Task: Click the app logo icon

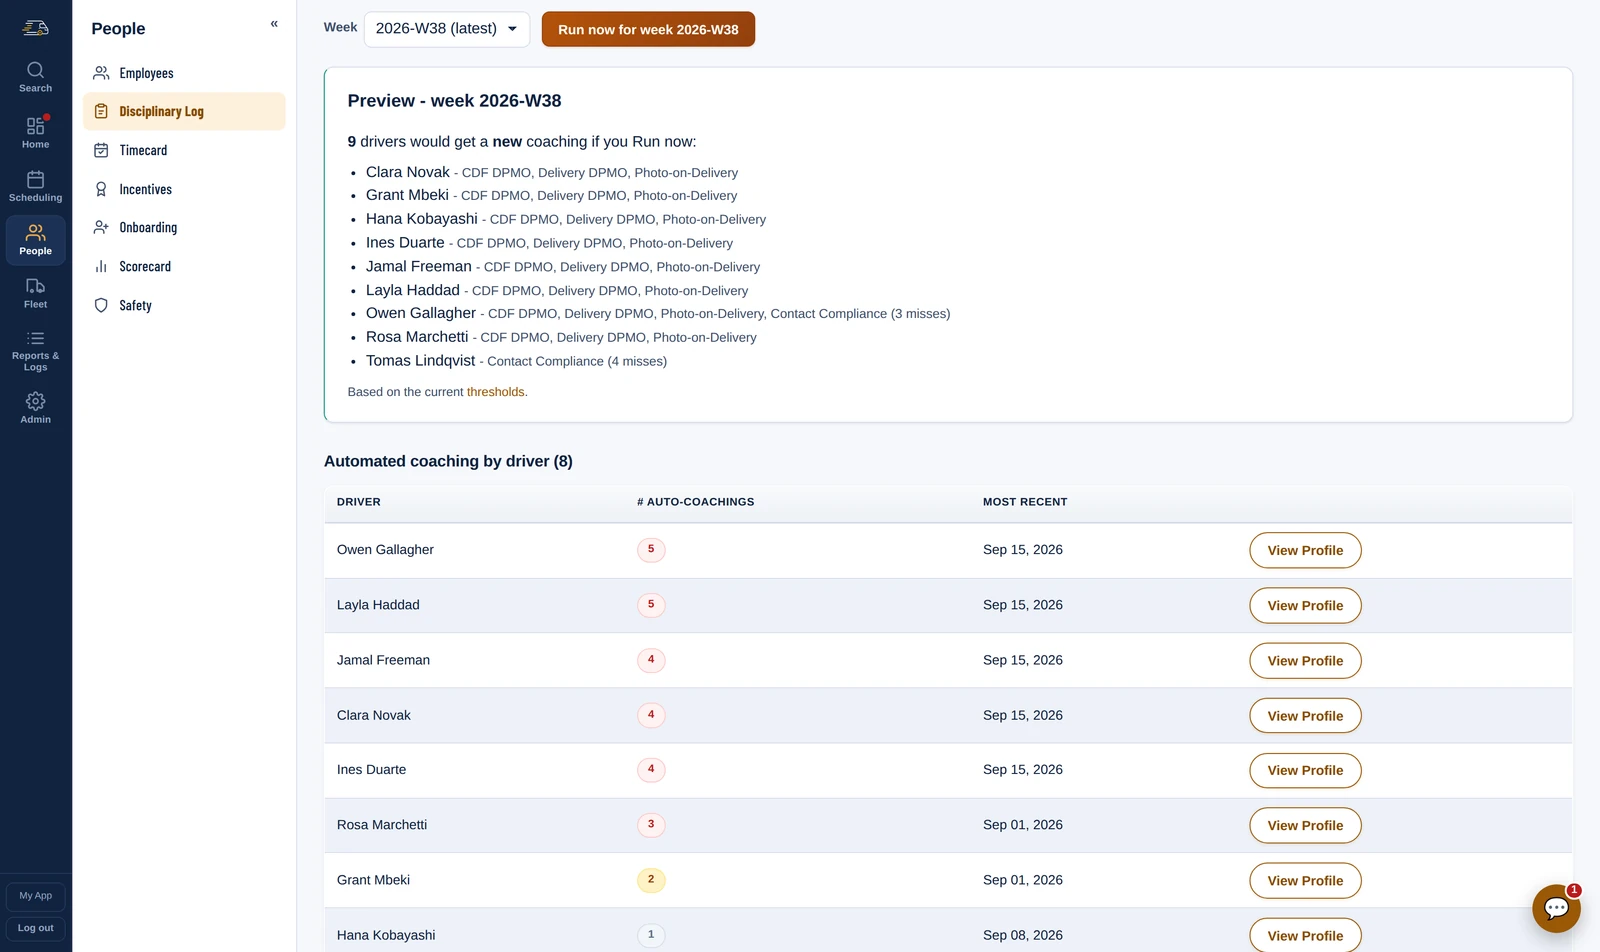Action: 35,28
